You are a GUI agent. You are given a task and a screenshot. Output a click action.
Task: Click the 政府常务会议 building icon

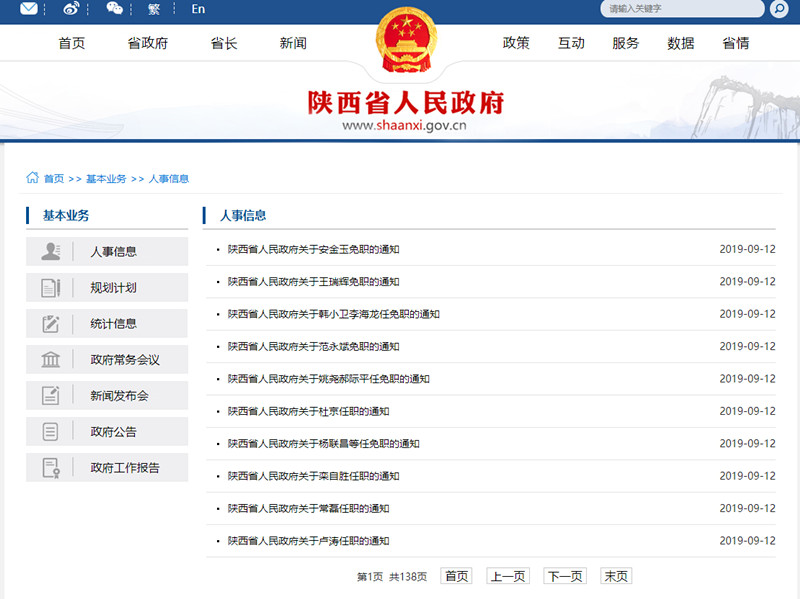pyautogui.click(x=50, y=360)
